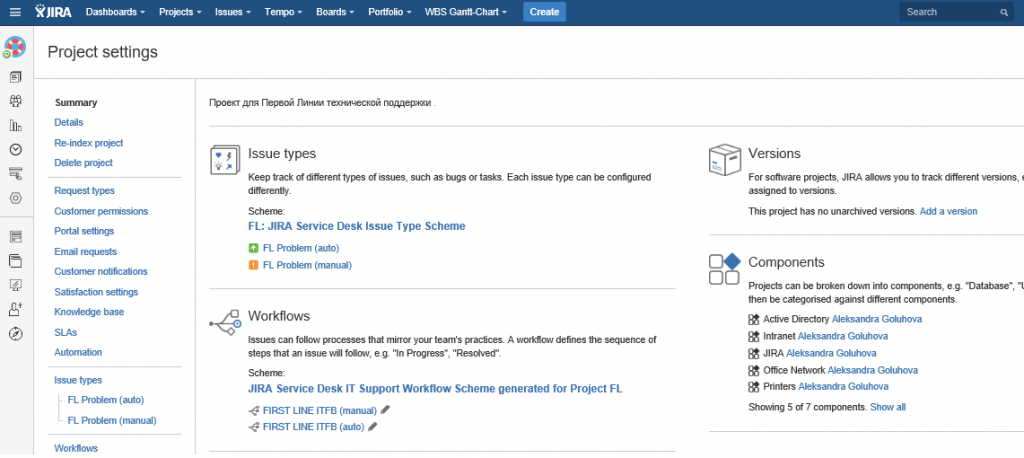Screen dimensions: 1024x458
Task: Click the search magnifier icon
Action: click(1004, 12)
